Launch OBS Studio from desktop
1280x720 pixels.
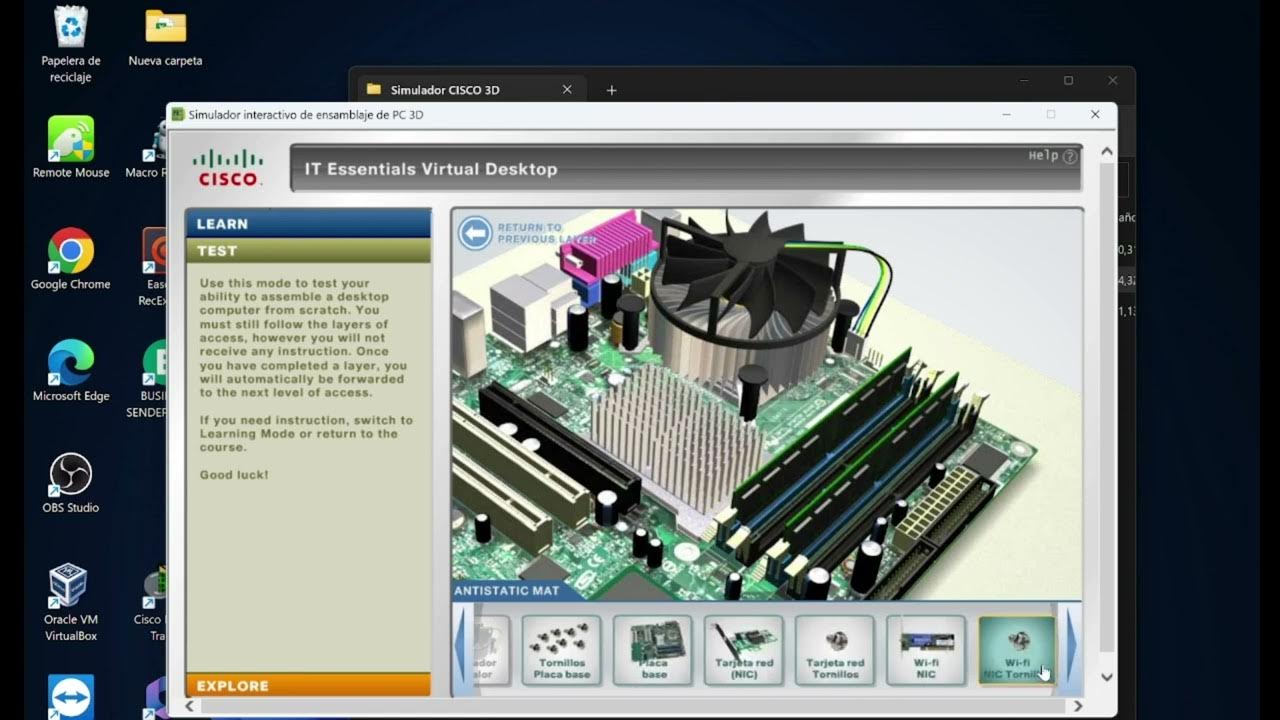point(71,484)
